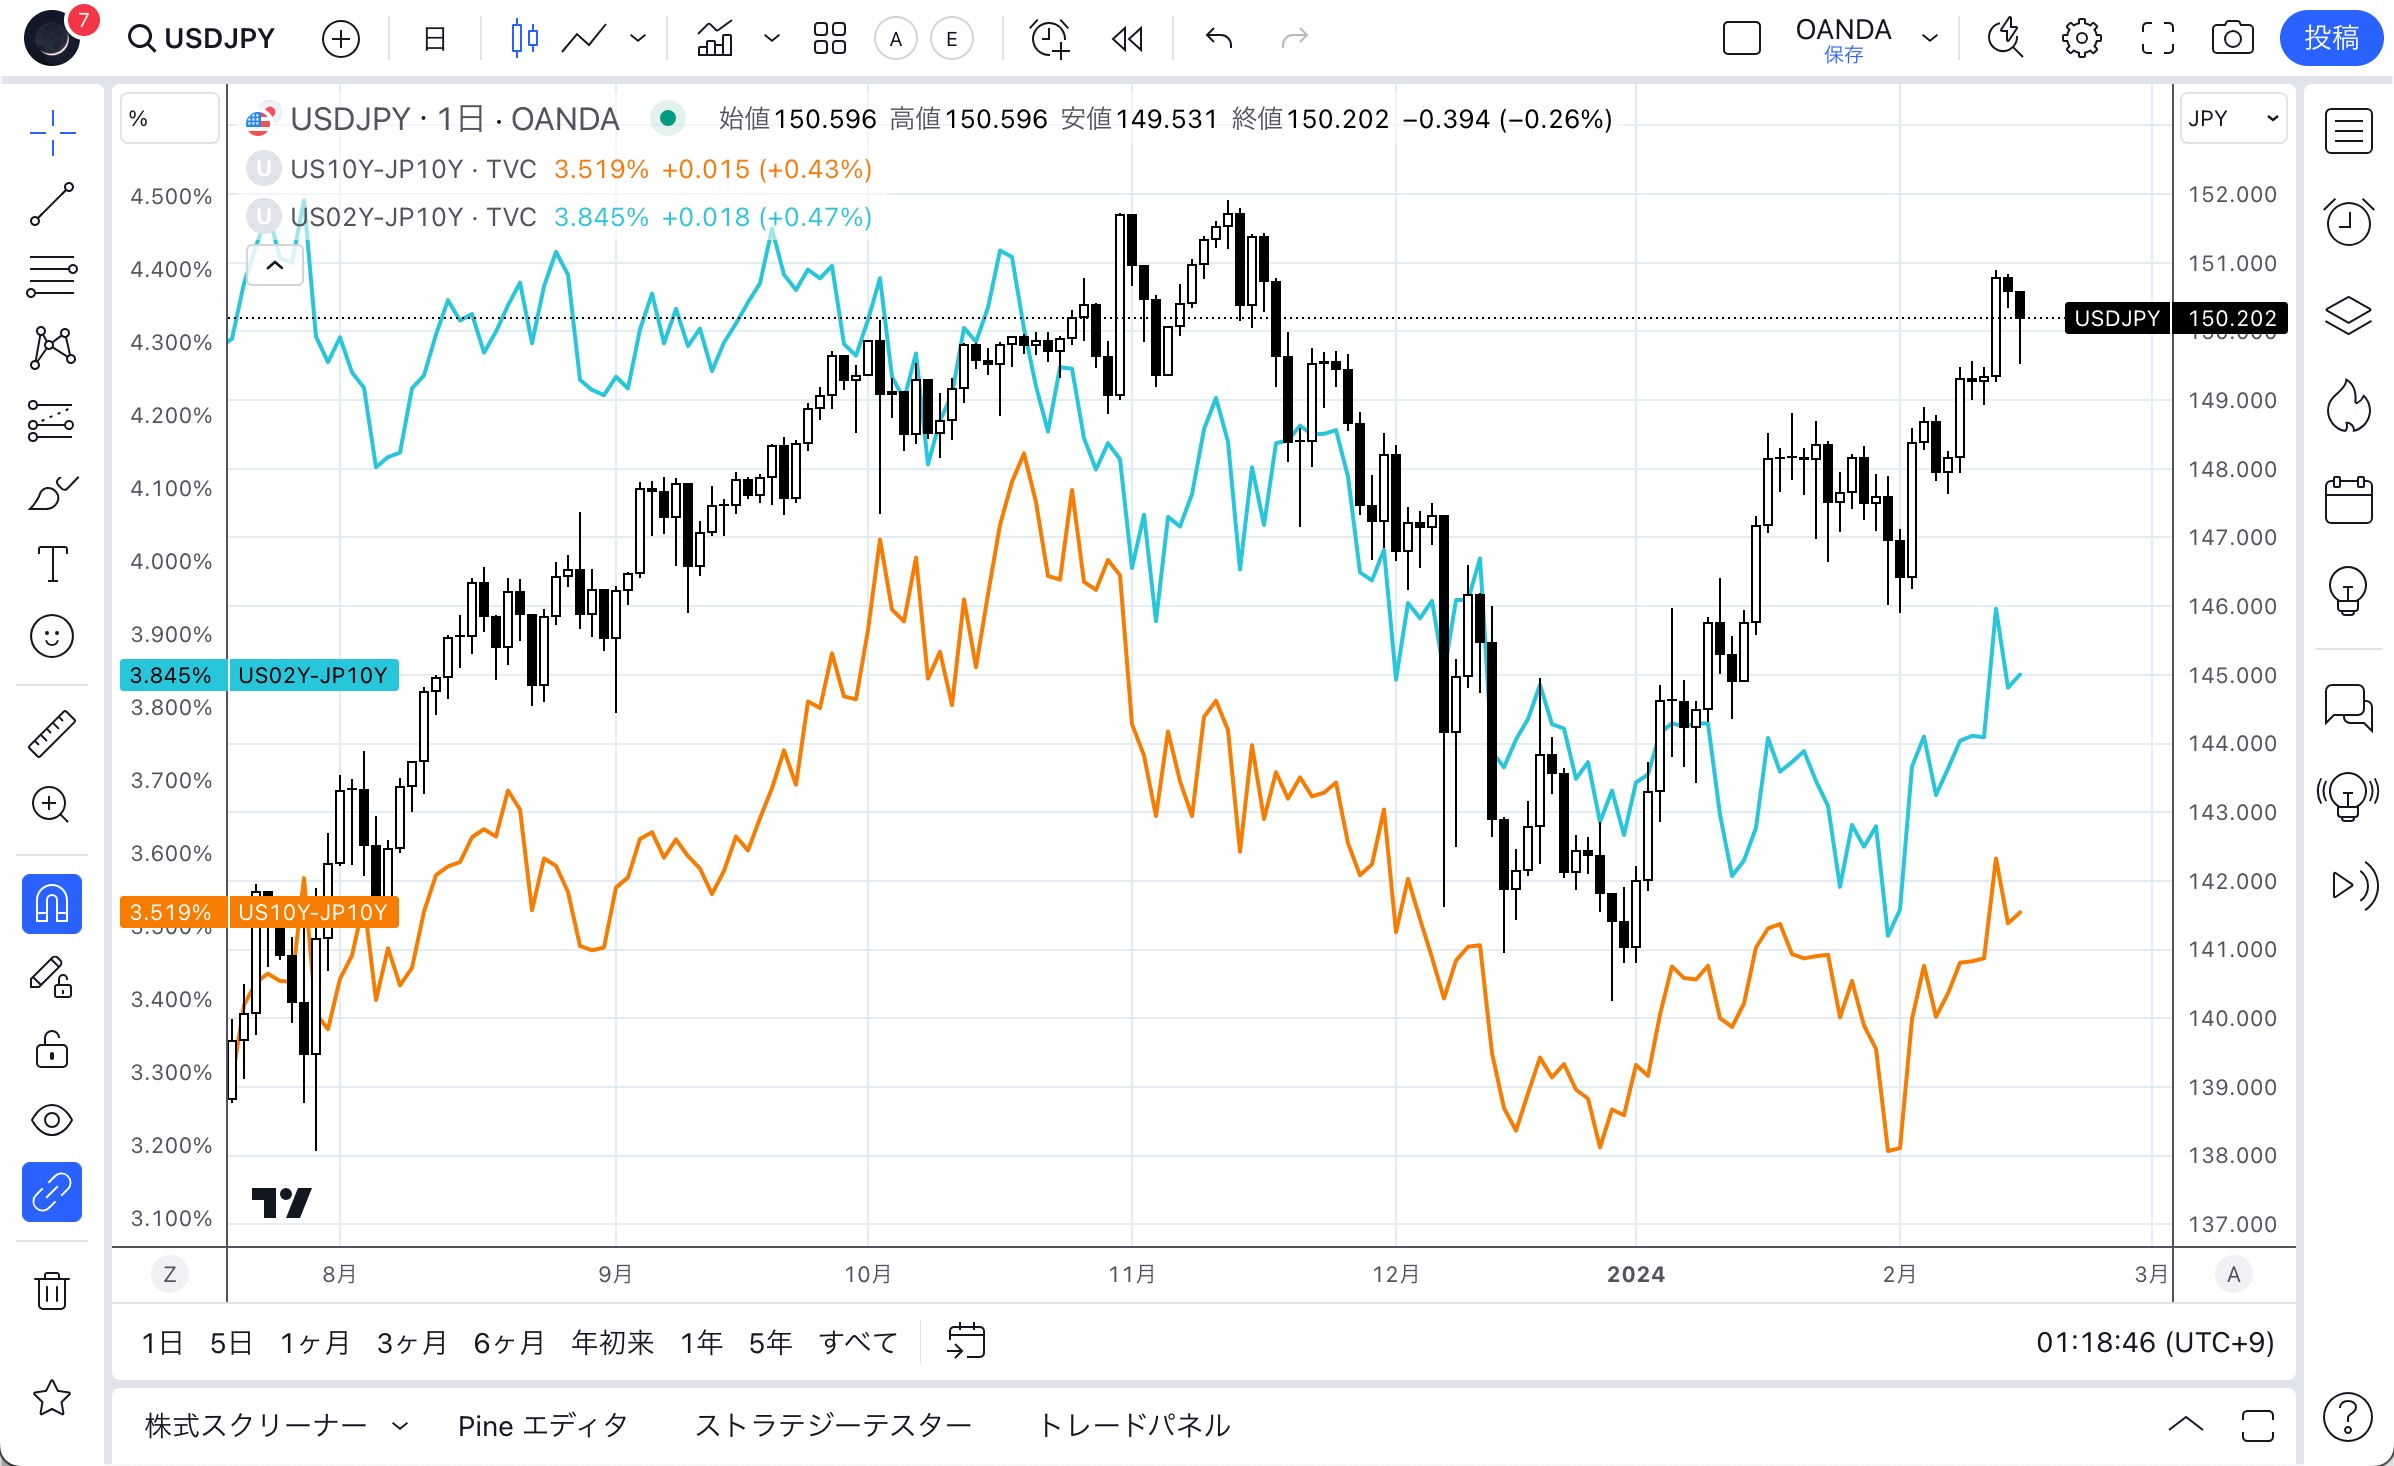Screen dimensions: 2394x1466
Task: Toggle magnet mode on the left toolbar
Action: (52, 904)
